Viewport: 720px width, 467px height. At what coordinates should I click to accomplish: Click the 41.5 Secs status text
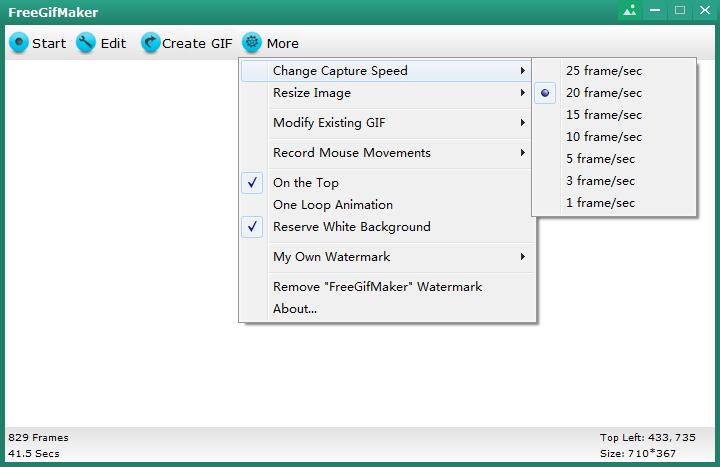34,454
